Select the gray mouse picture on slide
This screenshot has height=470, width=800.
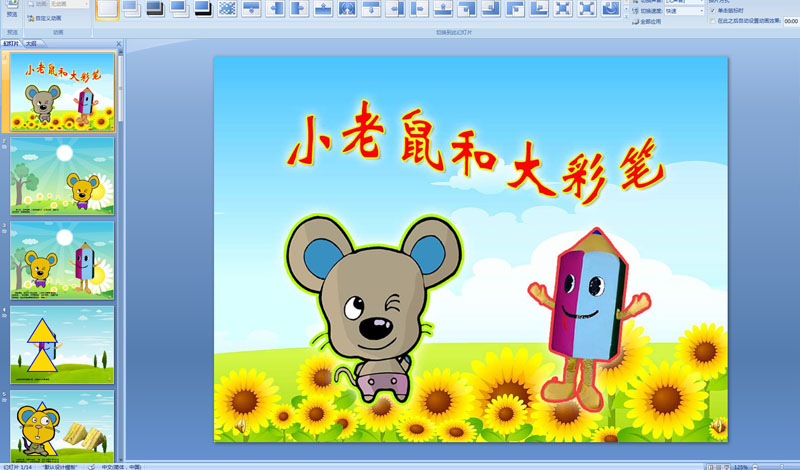coord(374,308)
